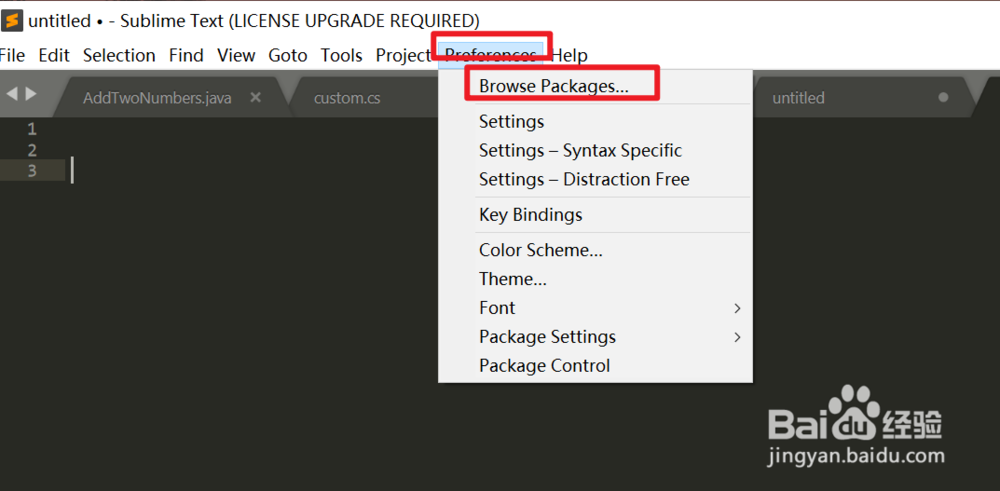Viewport: 1000px width, 491px height.
Task: Click the right tab navigation arrow
Action: coord(31,94)
